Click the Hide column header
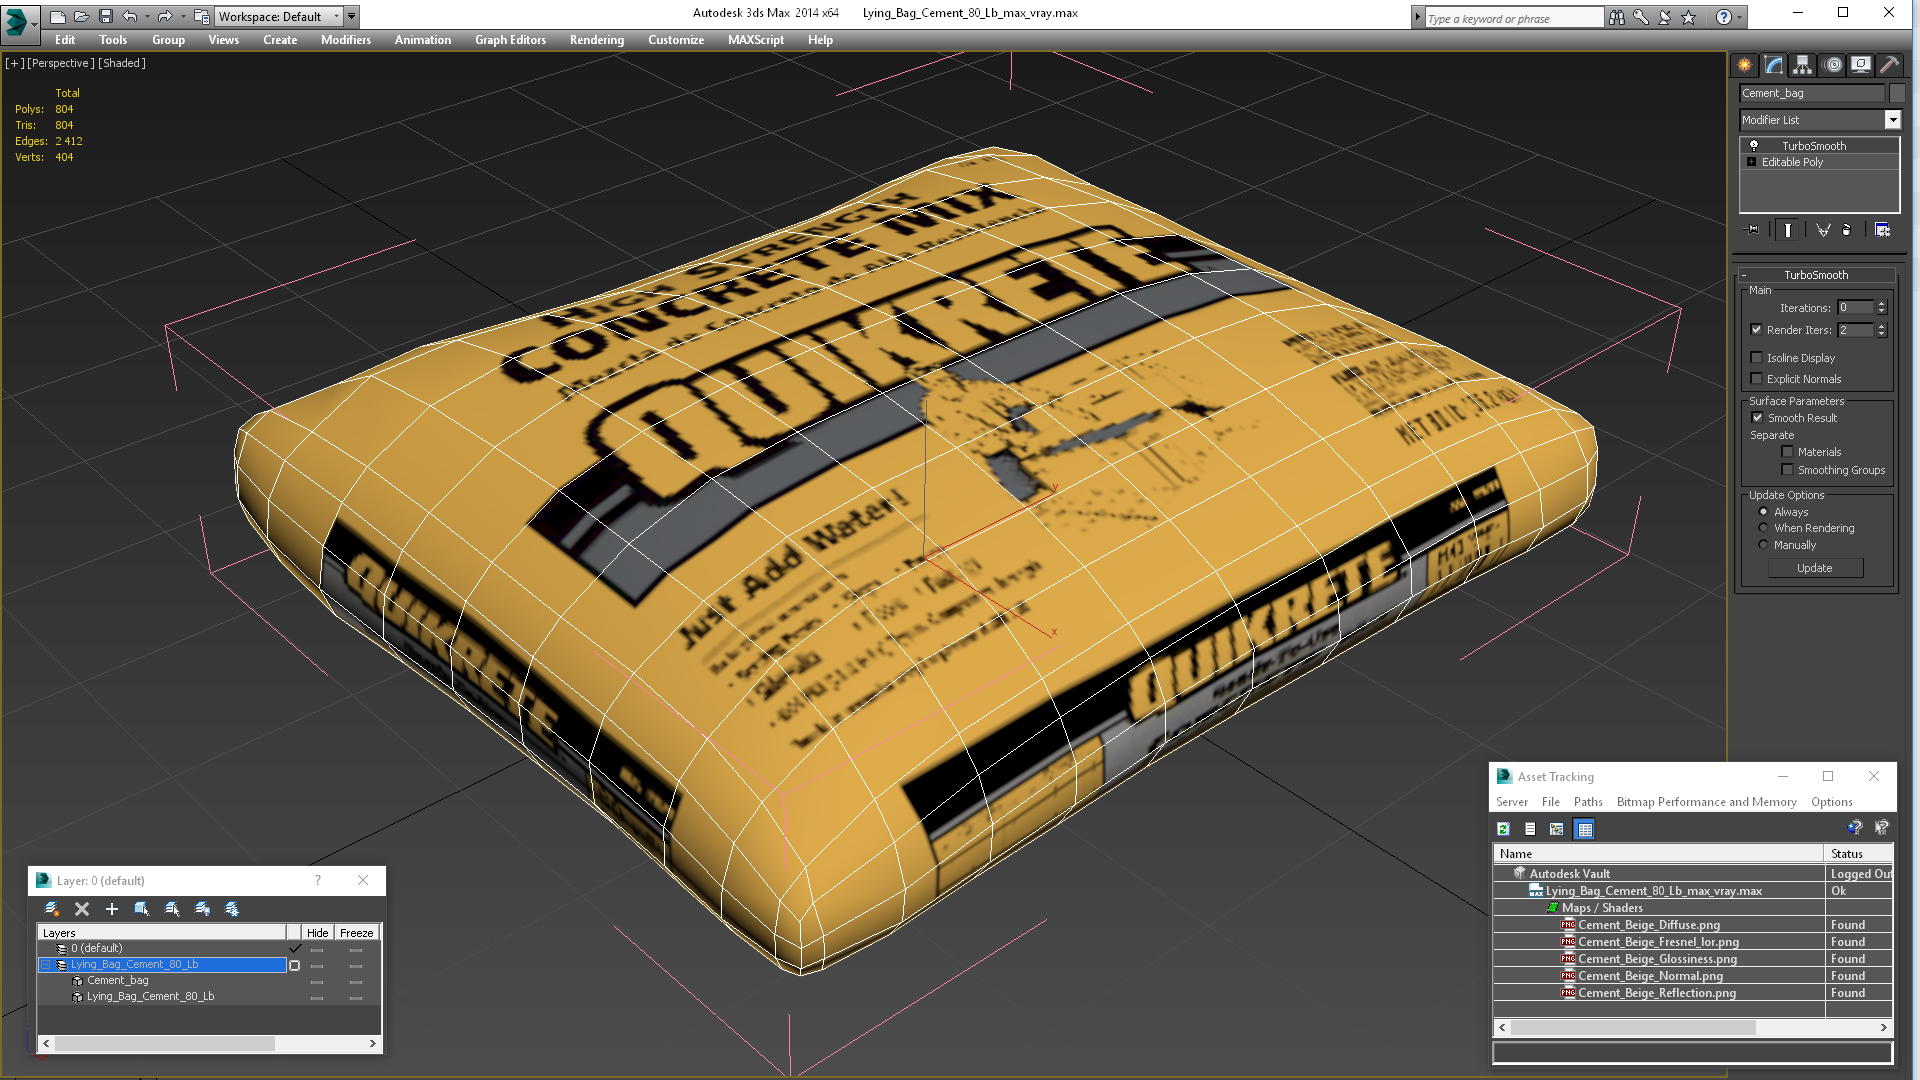Viewport: 1920px width, 1080px height. tap(317, 933)
